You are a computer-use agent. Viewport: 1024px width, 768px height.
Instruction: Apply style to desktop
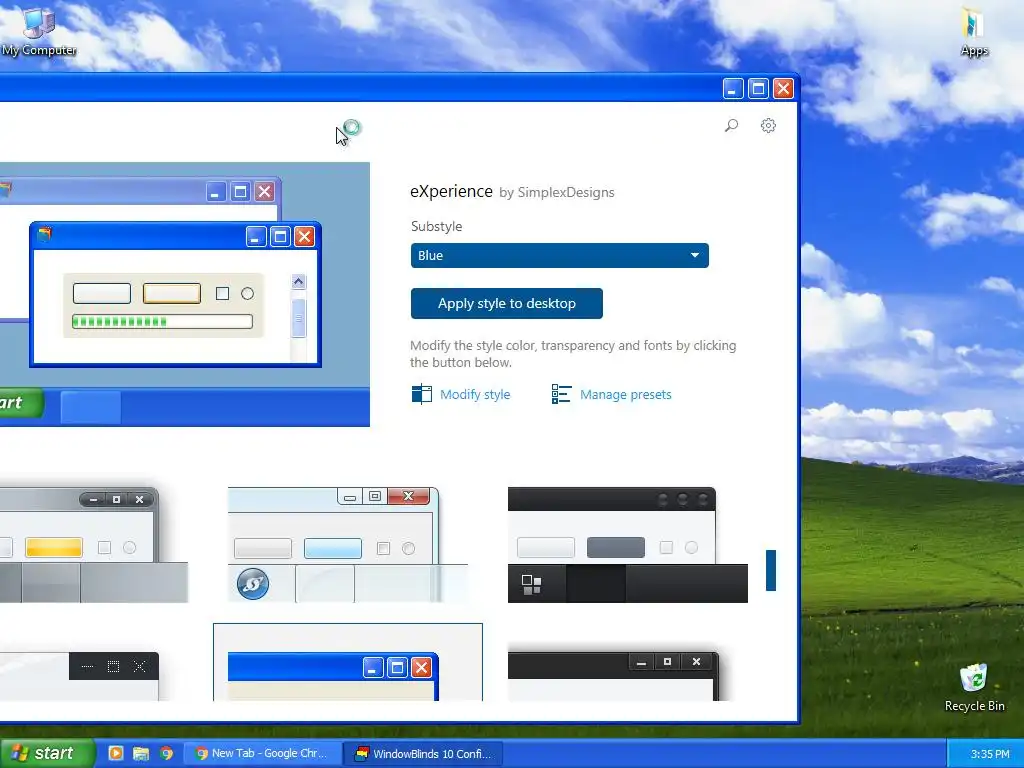[507, 303]
